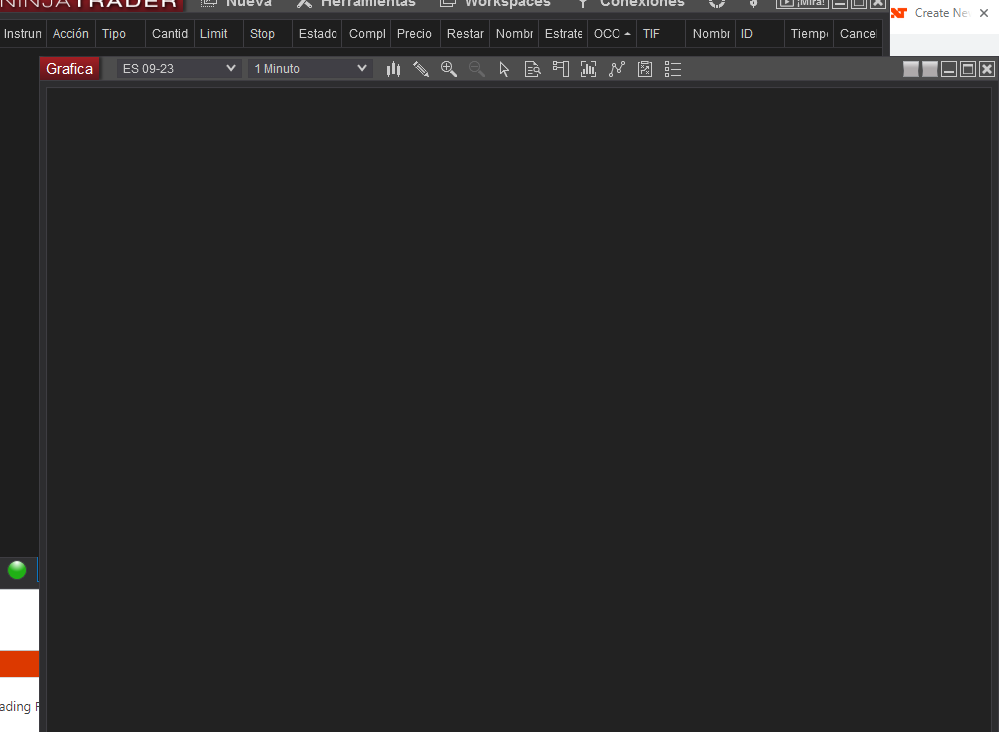
Task: Open the Nueva menu
Action: click(x=236, y=3)
